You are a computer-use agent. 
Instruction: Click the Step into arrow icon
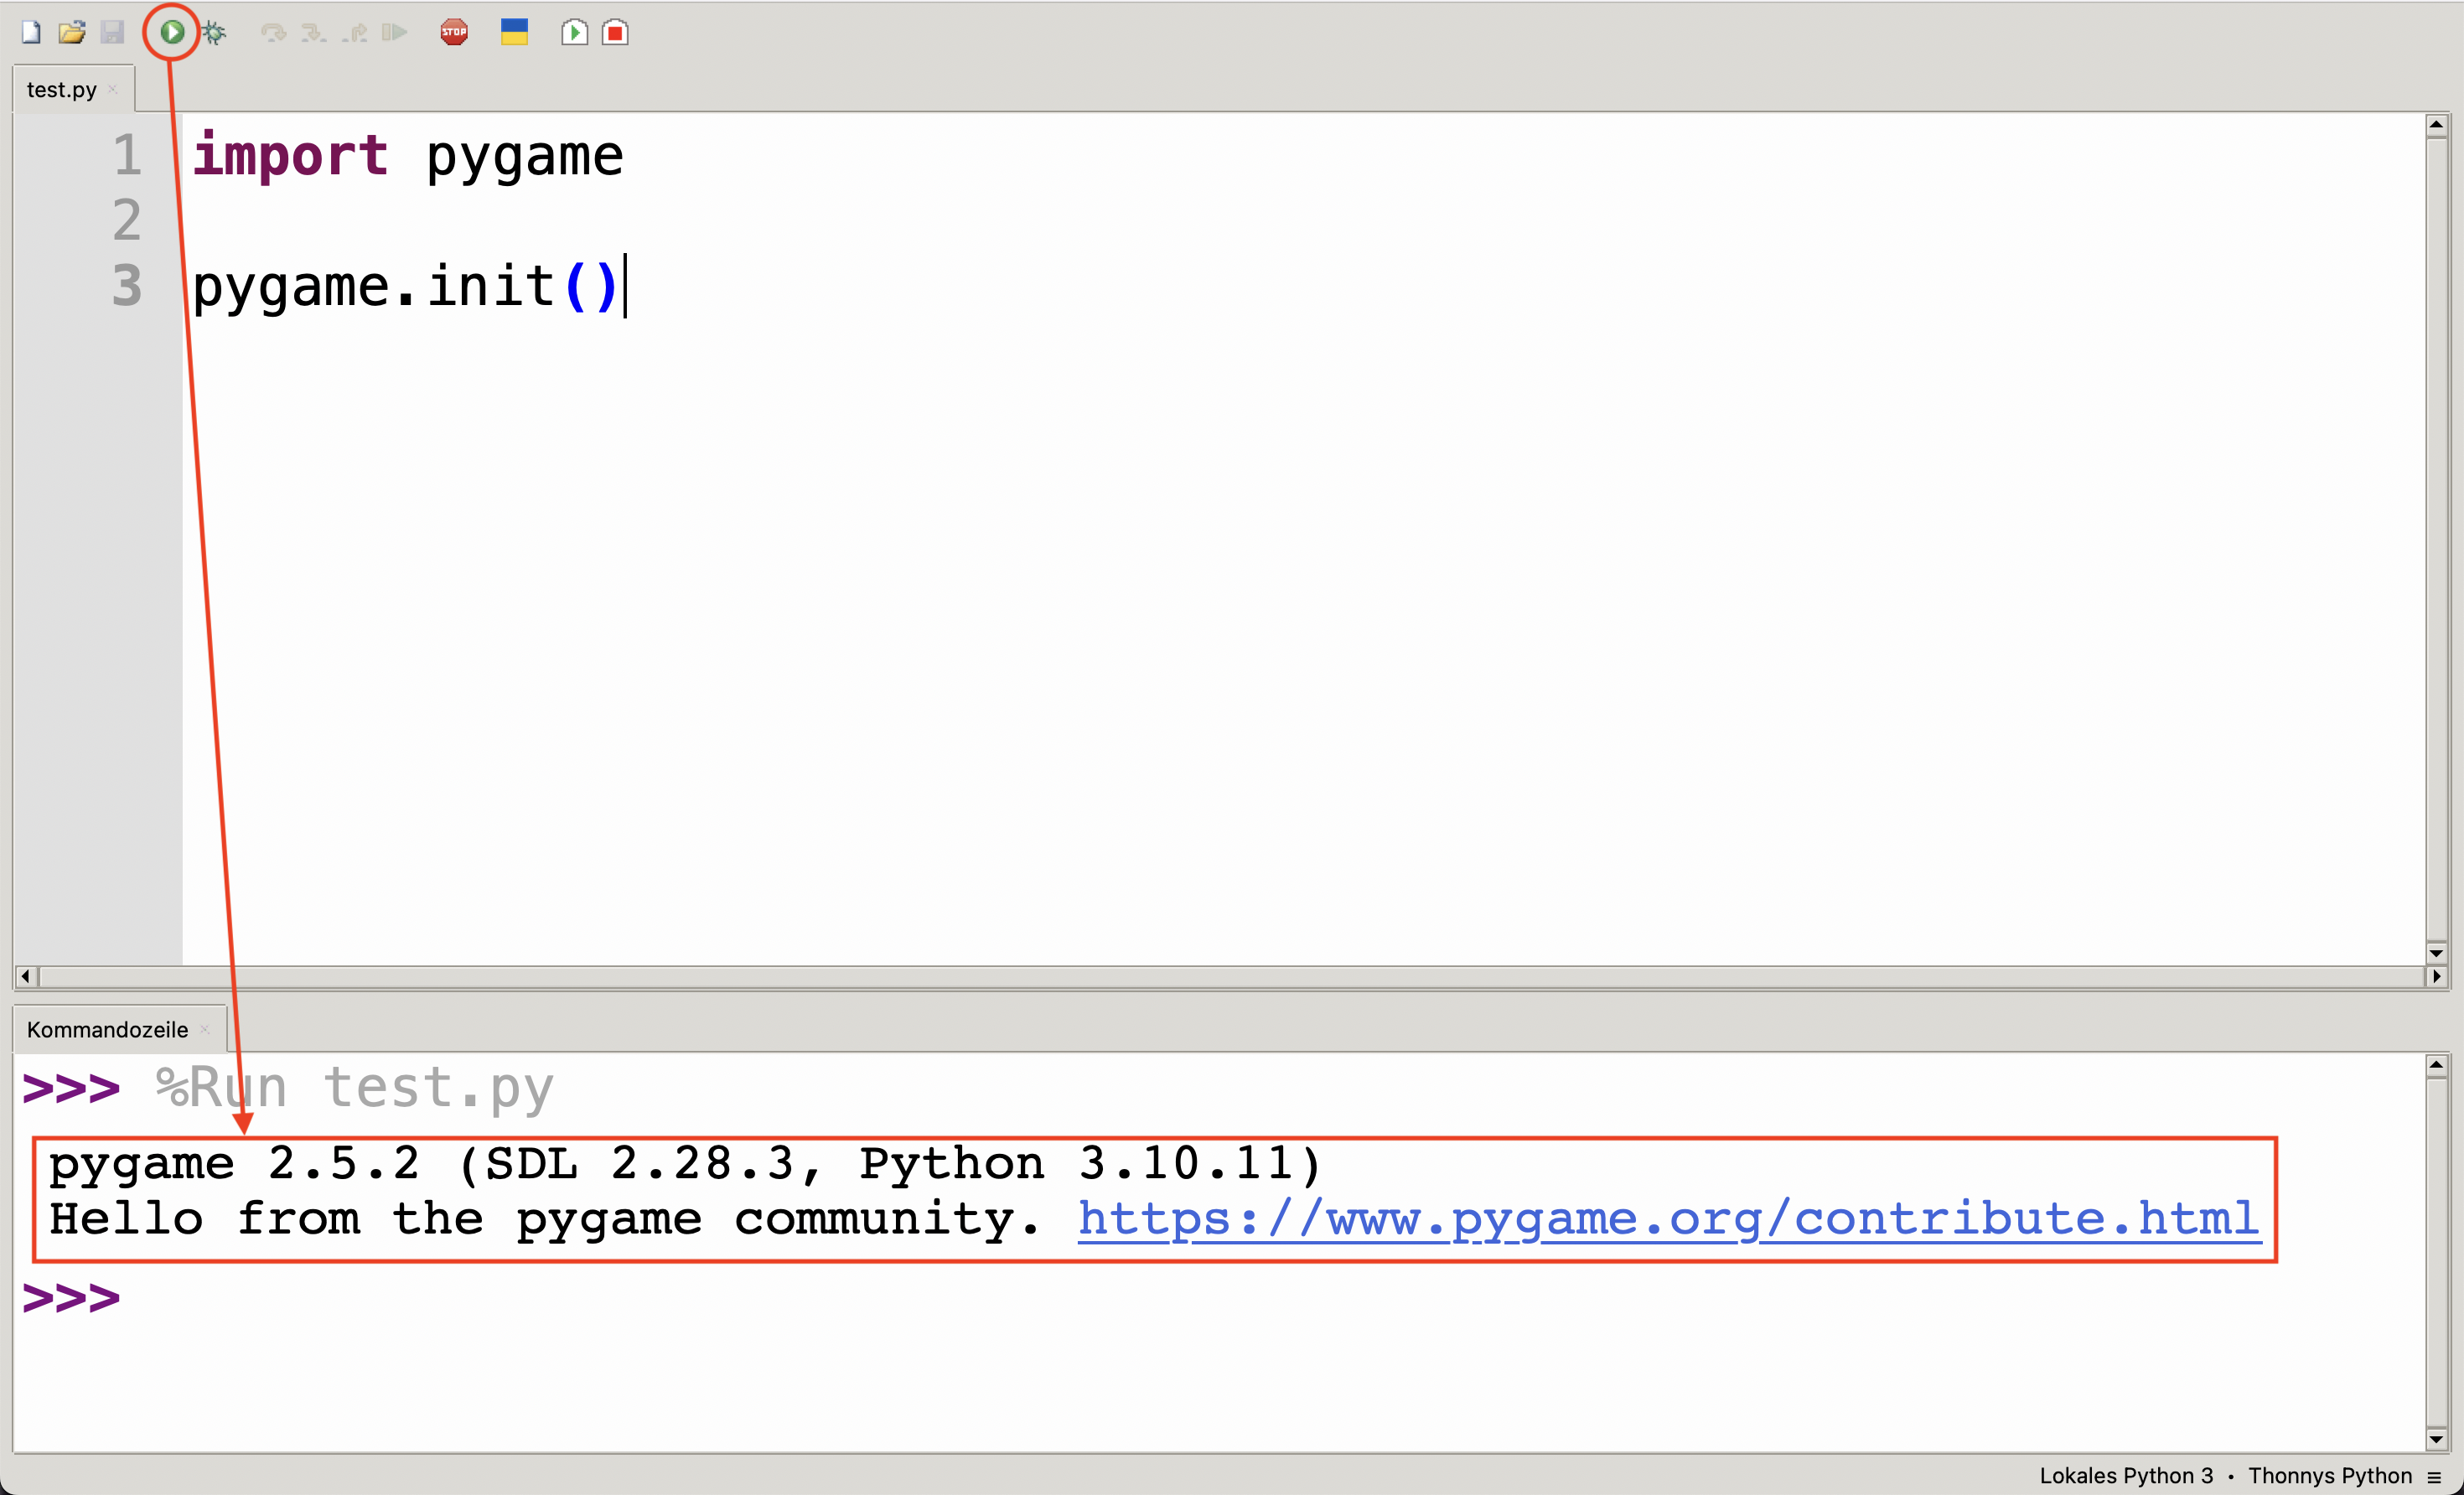[x=313, y=33]
